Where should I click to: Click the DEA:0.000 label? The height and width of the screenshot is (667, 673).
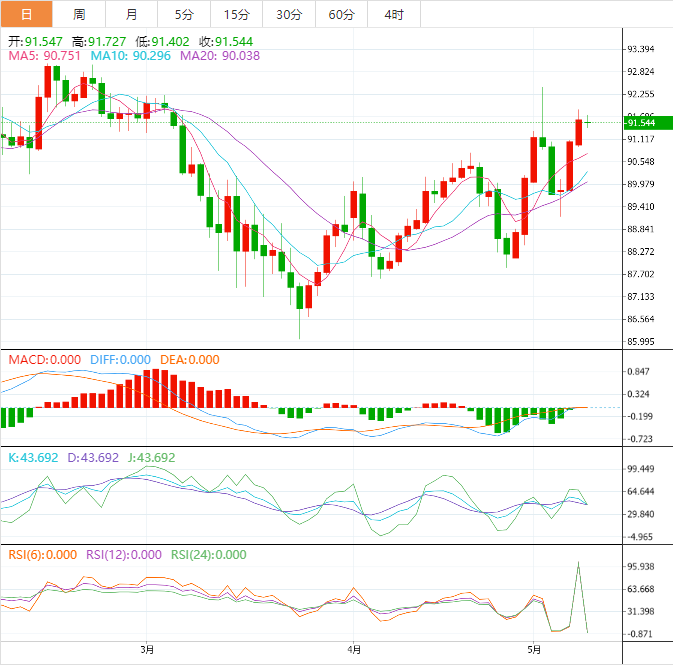pyautogui.click(x=190, y=360)
